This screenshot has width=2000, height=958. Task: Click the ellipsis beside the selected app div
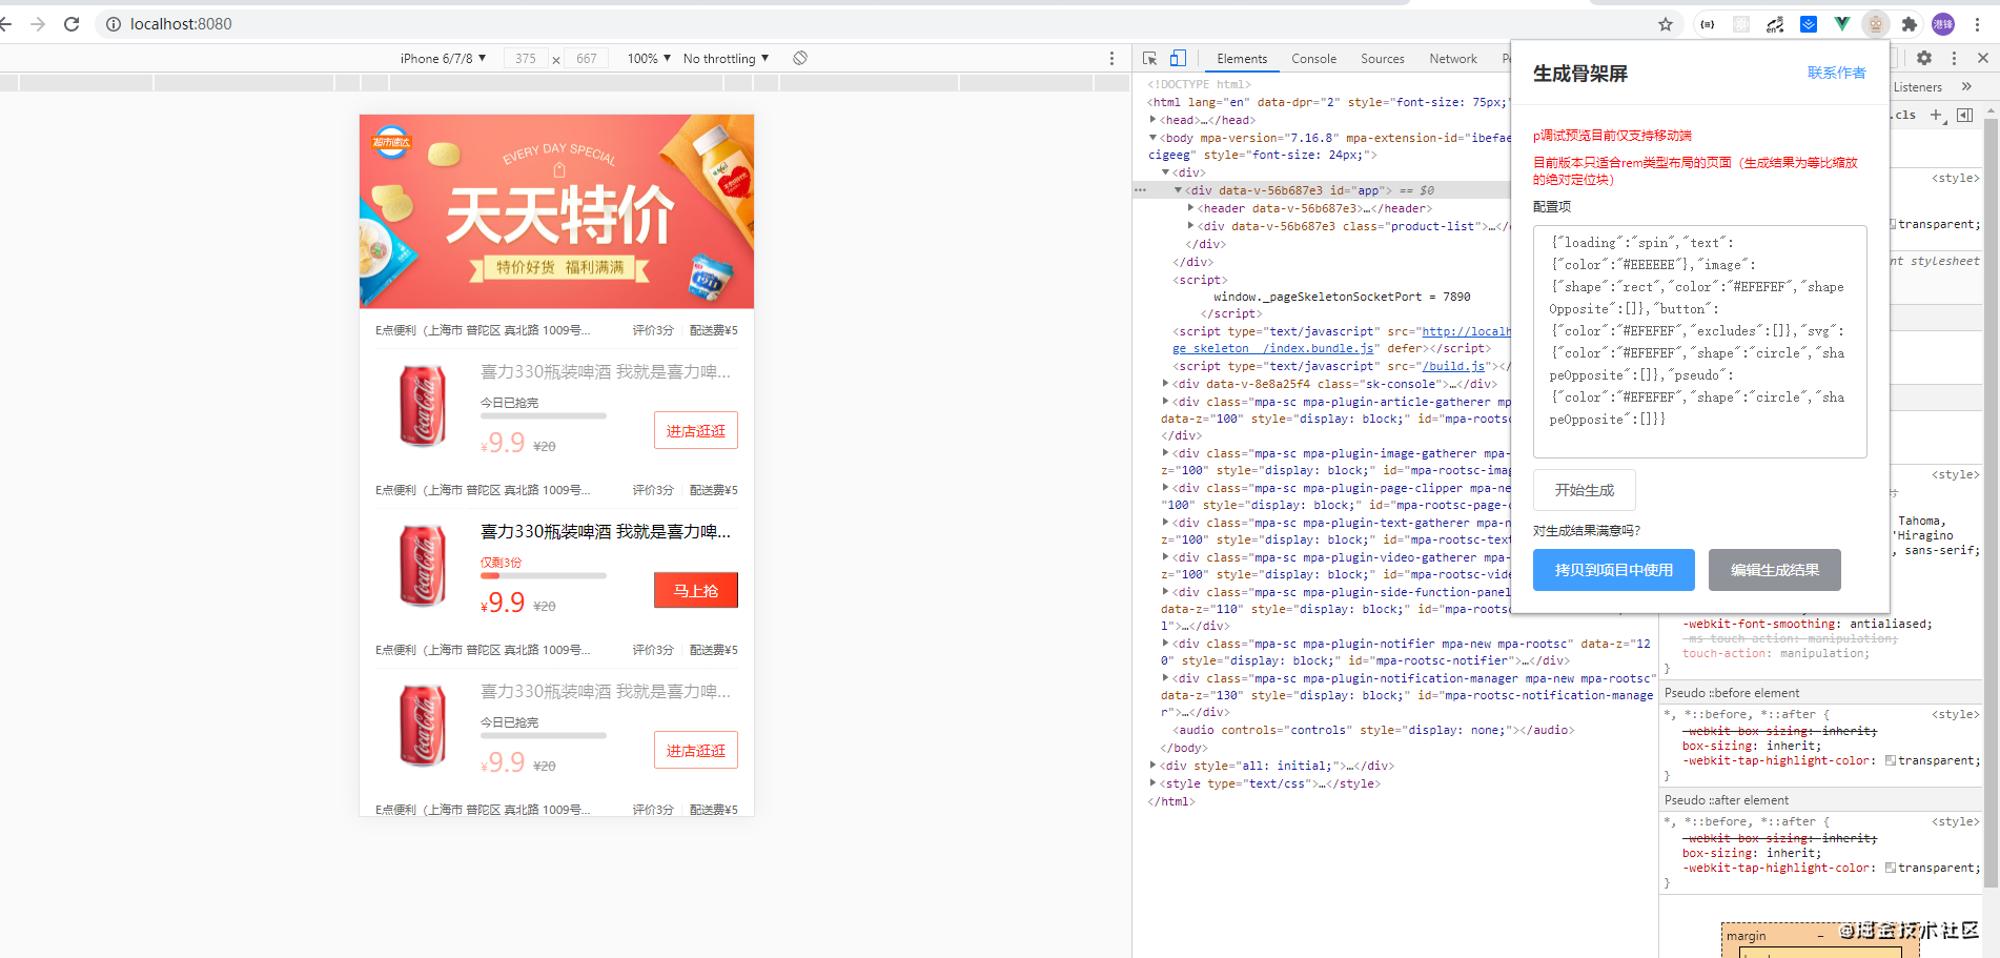coord(1140,190)
